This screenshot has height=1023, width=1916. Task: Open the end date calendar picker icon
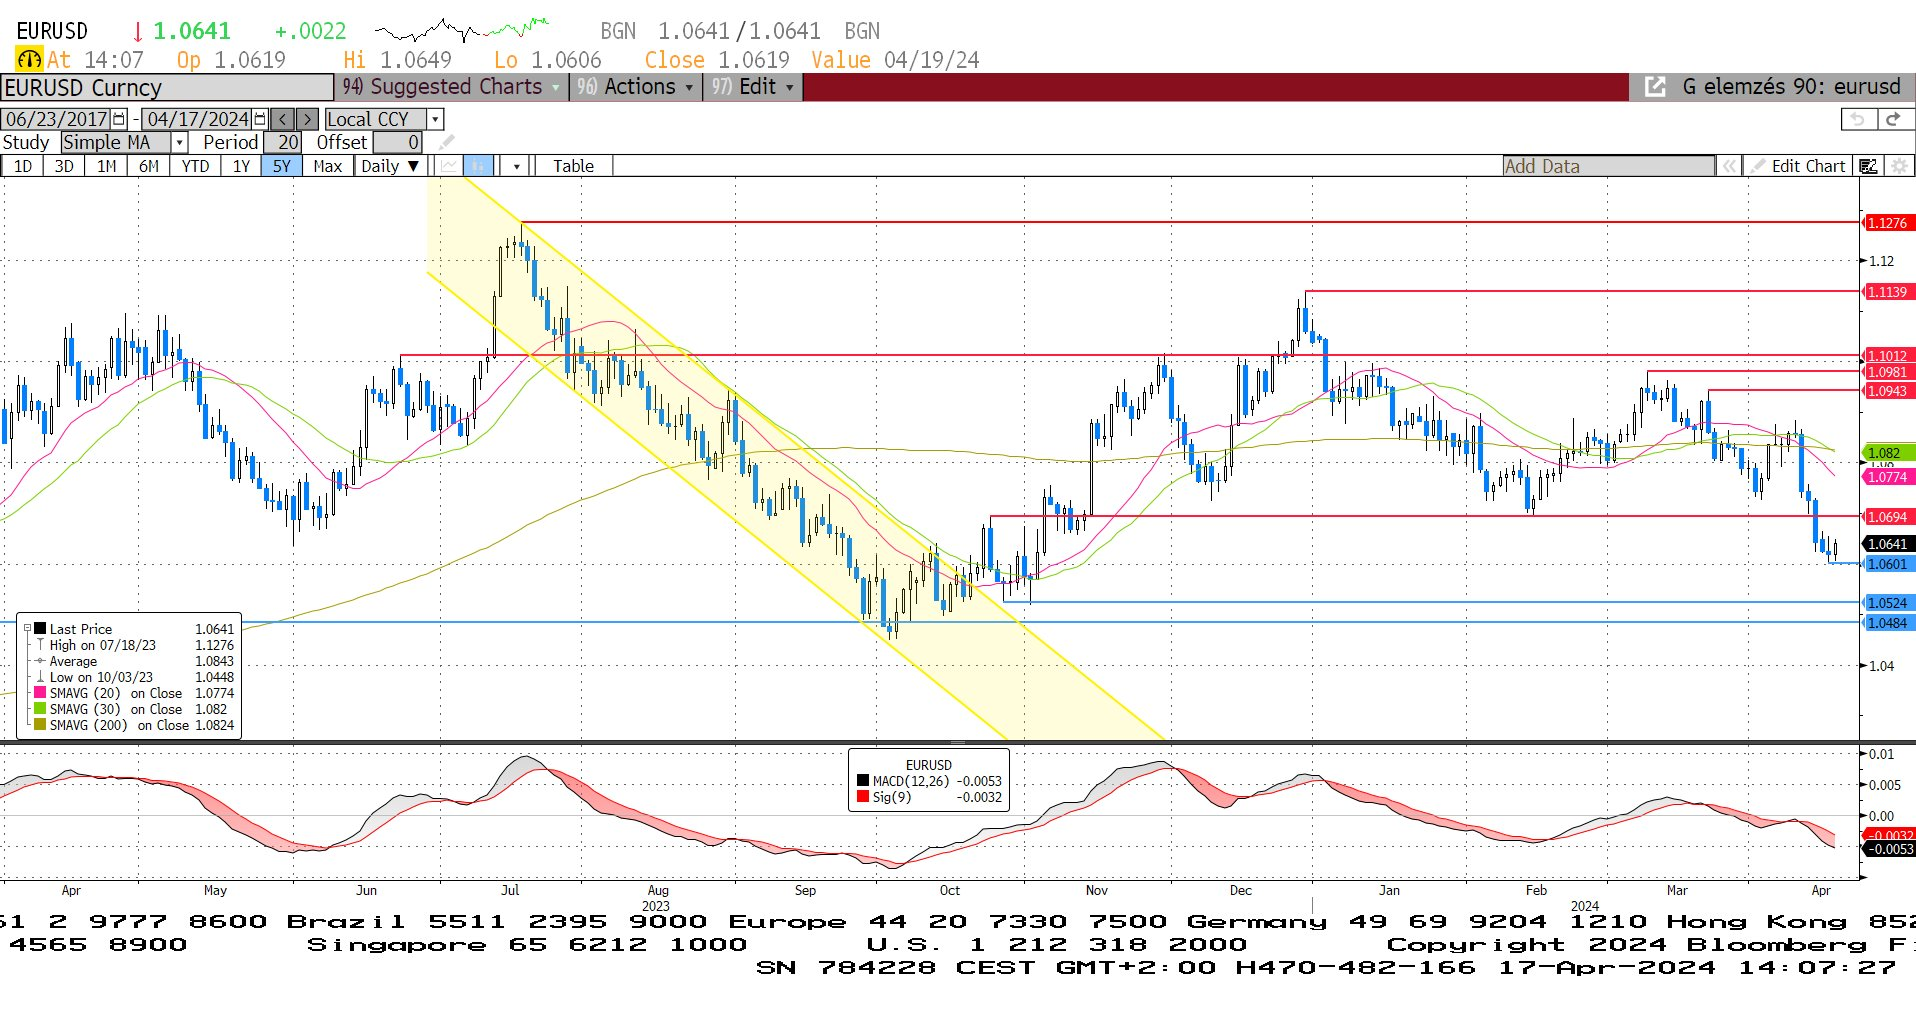click(x=260, y=119)
